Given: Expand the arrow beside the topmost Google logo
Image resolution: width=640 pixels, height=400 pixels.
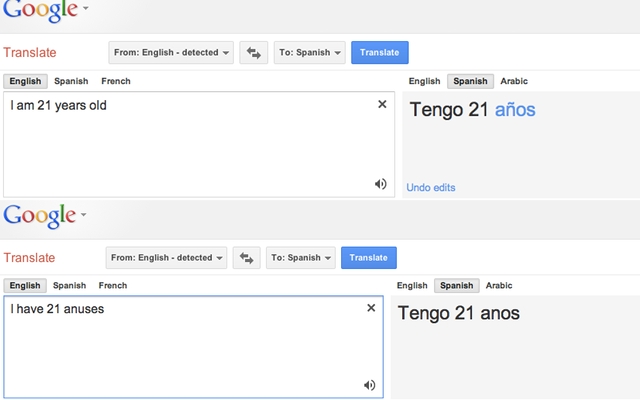Looking at the screenshot, I should (85, 9).
